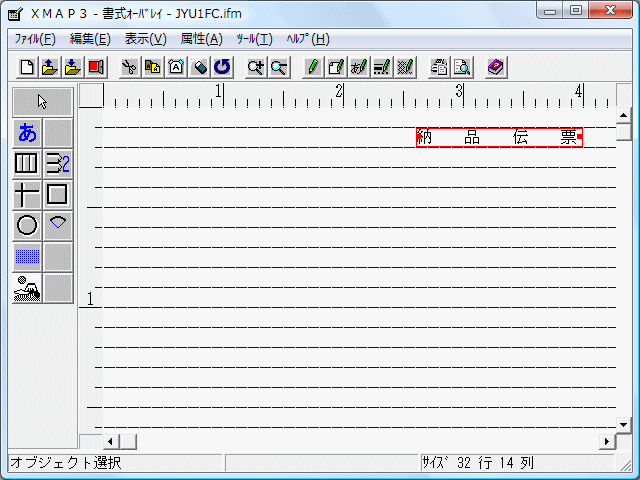Select the cross line tool
Image resolution: width=640 pixels, height=480 pixels.
(27, 194)
